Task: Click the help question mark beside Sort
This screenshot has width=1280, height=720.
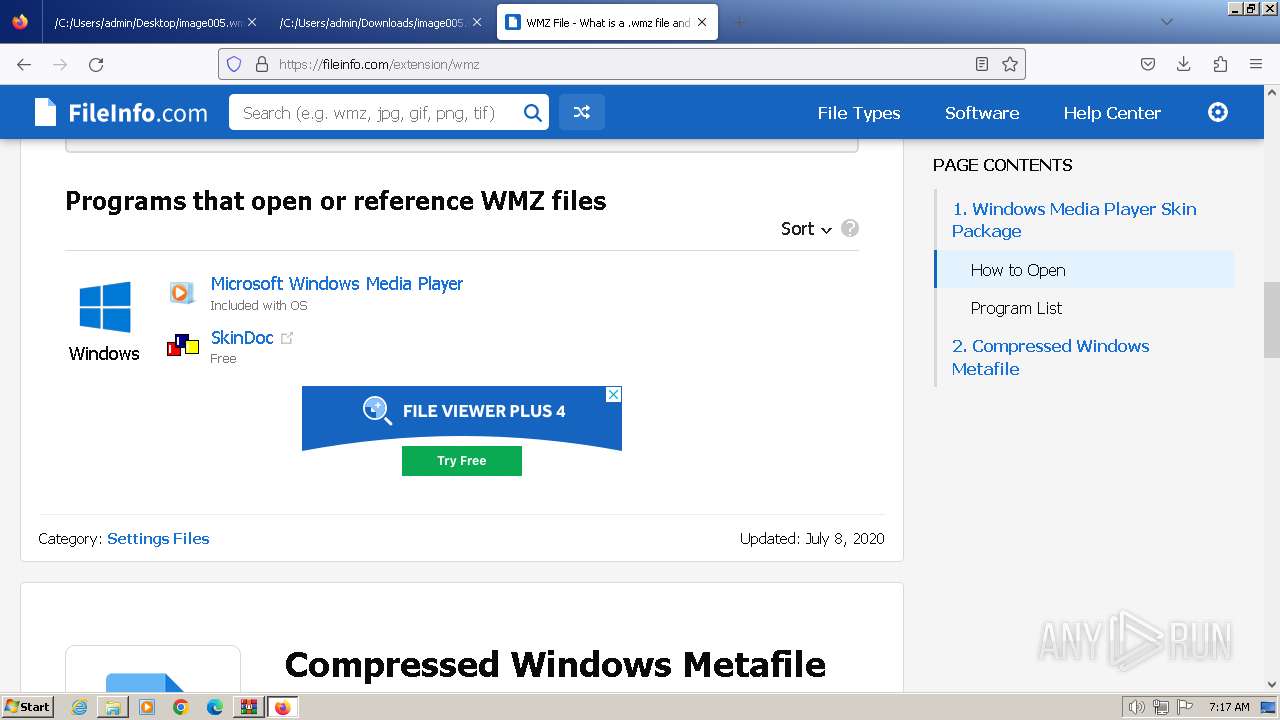Action: (x=850, y=228)
